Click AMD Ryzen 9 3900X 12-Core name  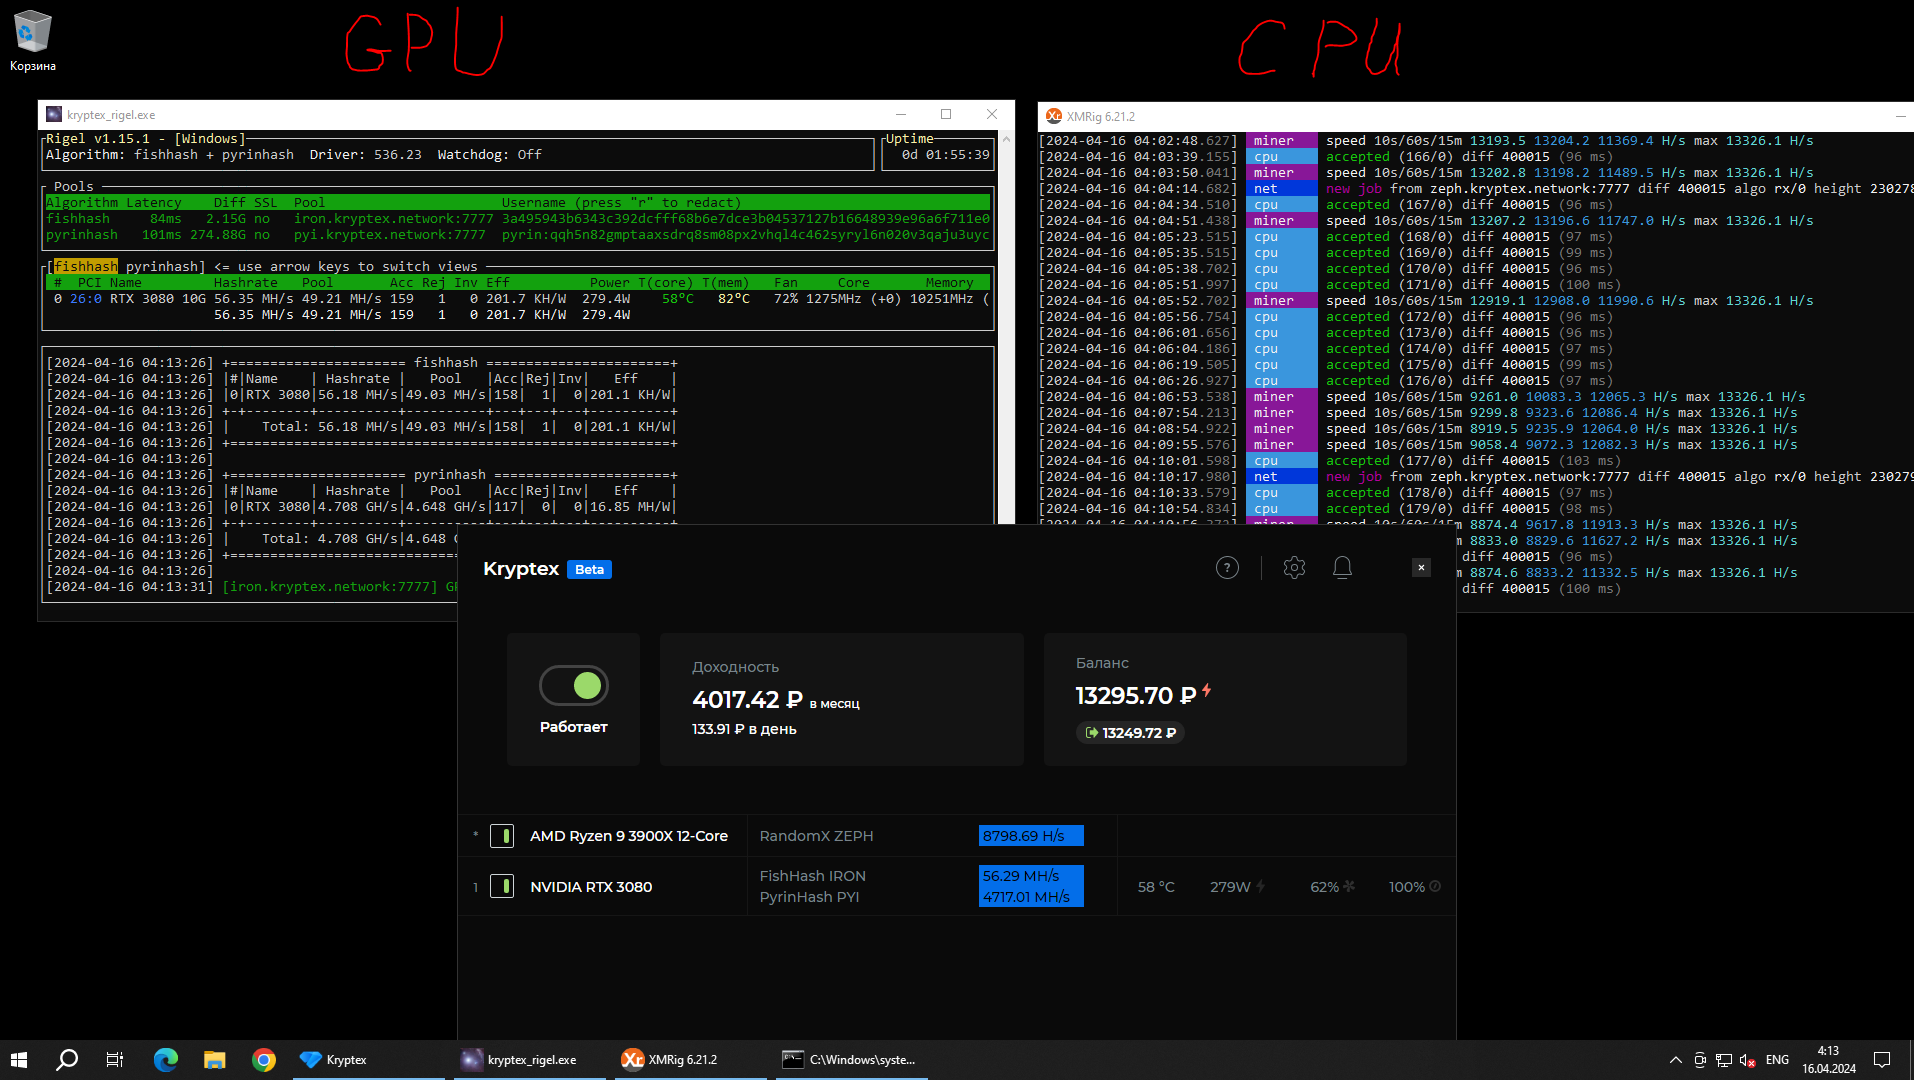click(629, 836)
